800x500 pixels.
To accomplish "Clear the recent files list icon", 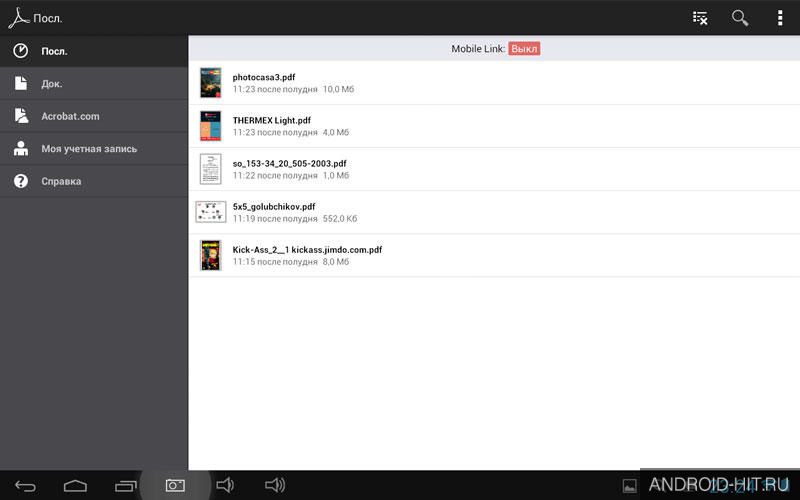I will tap(700, 18).
